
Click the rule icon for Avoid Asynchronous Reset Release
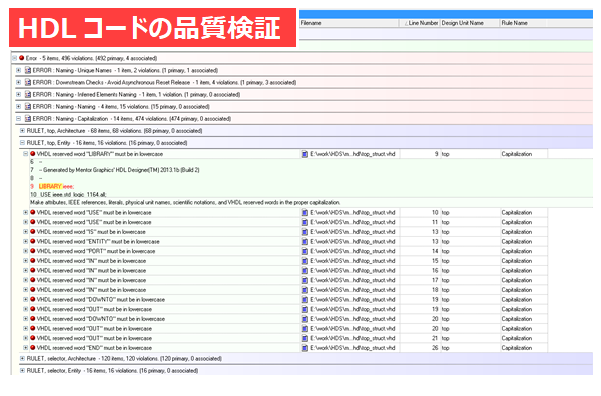pos(28,82)
